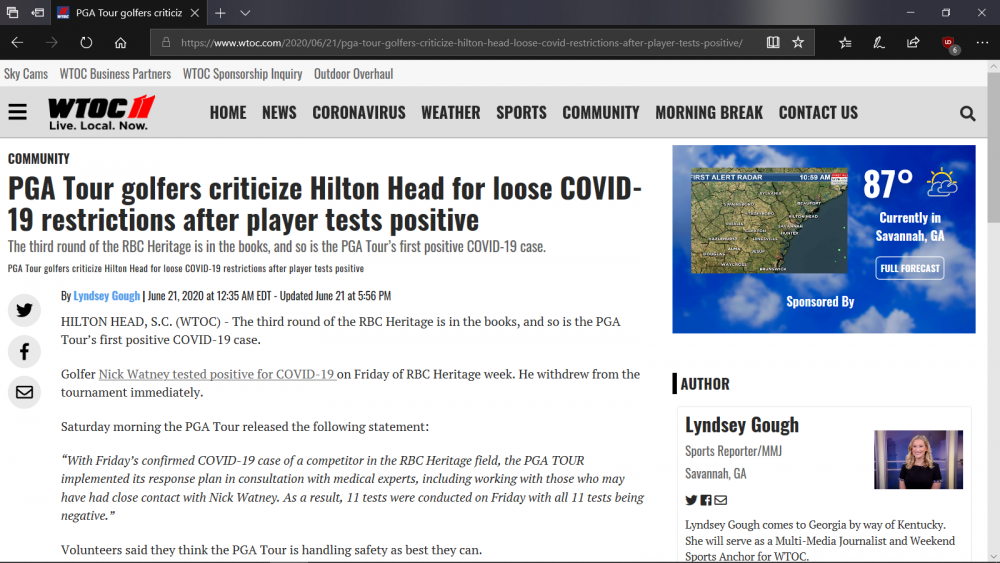Open browser settings and more menu
1000x563 pixels.
982,43
